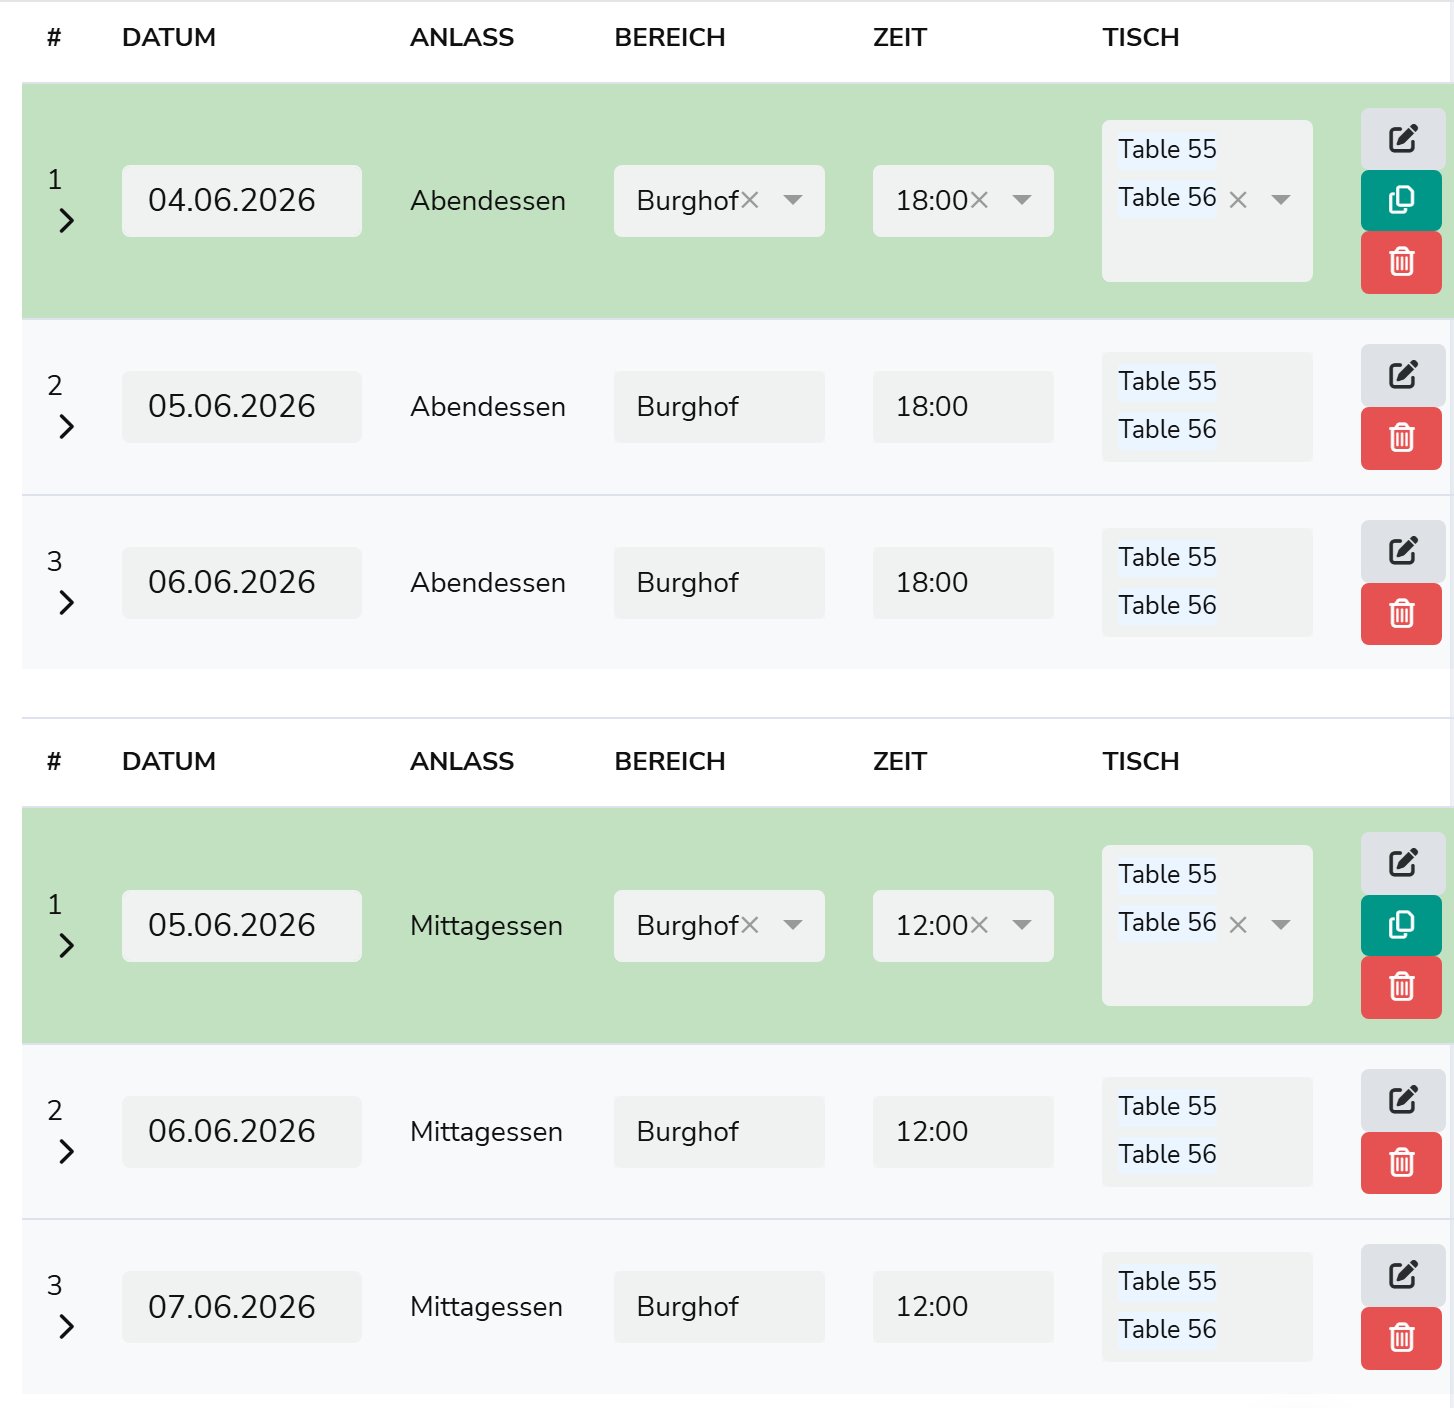Edit the 04.06.2026 Abendessen row

pos(1402,138)
